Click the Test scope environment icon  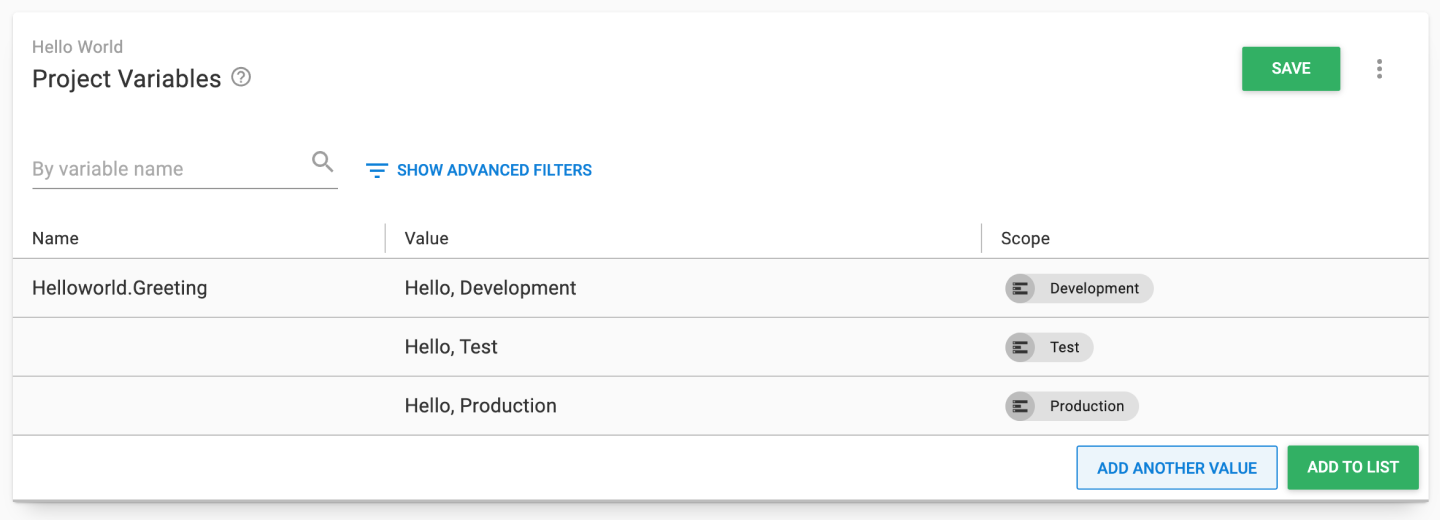[x=1020, y=347]
